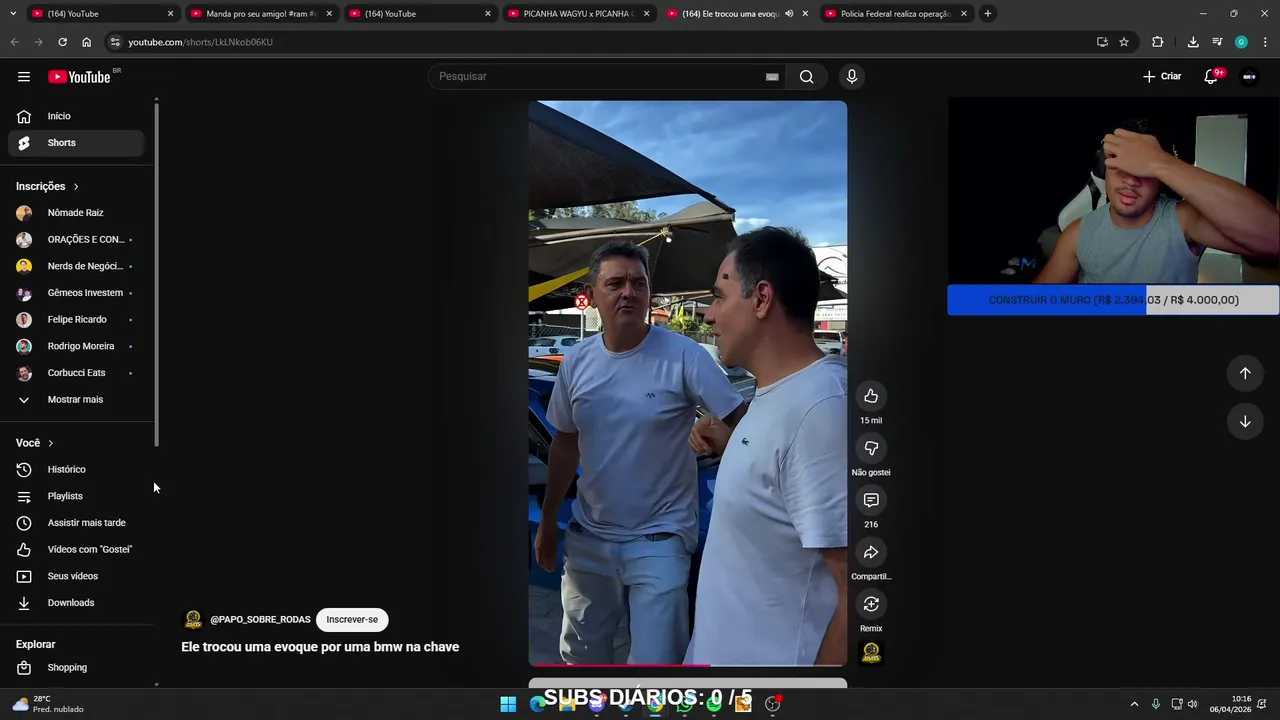Click the search magnifier button
Screen dimensions: 1280x720
click(806, 77)
